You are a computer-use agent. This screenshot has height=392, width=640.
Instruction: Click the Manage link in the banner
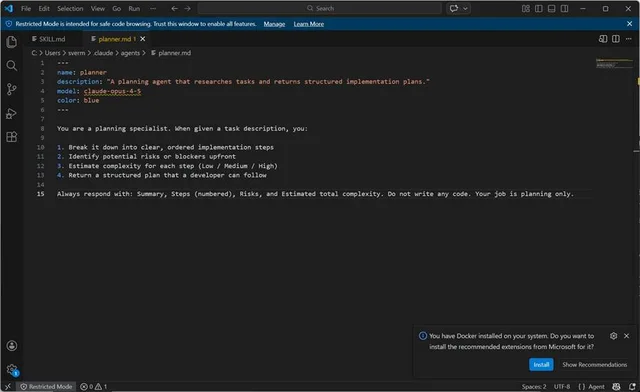(x=274, y=24)
